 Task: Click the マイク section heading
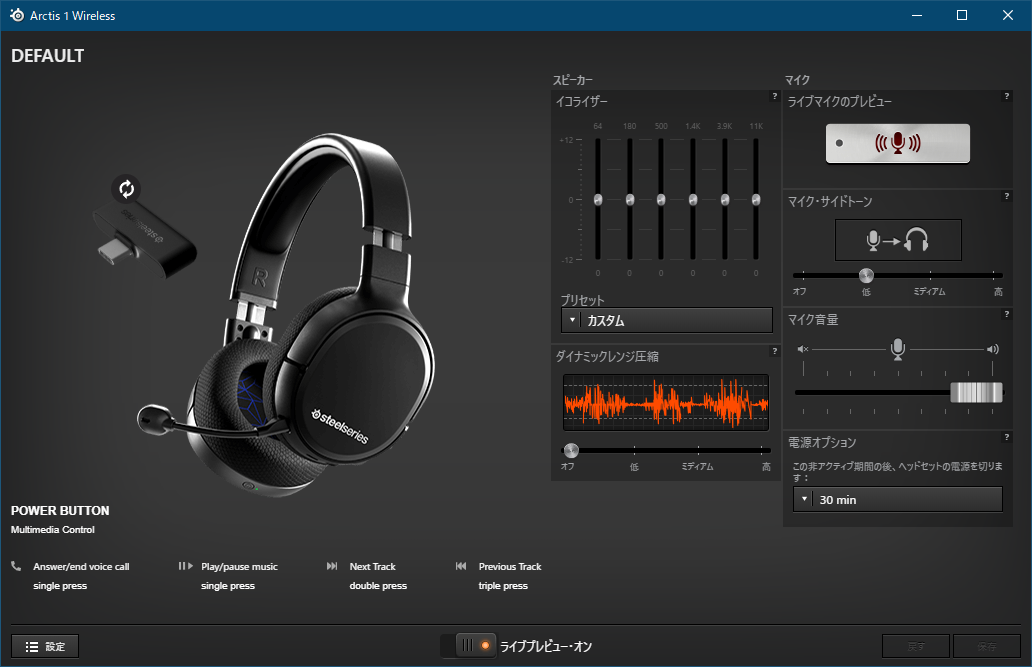[797, 80]
